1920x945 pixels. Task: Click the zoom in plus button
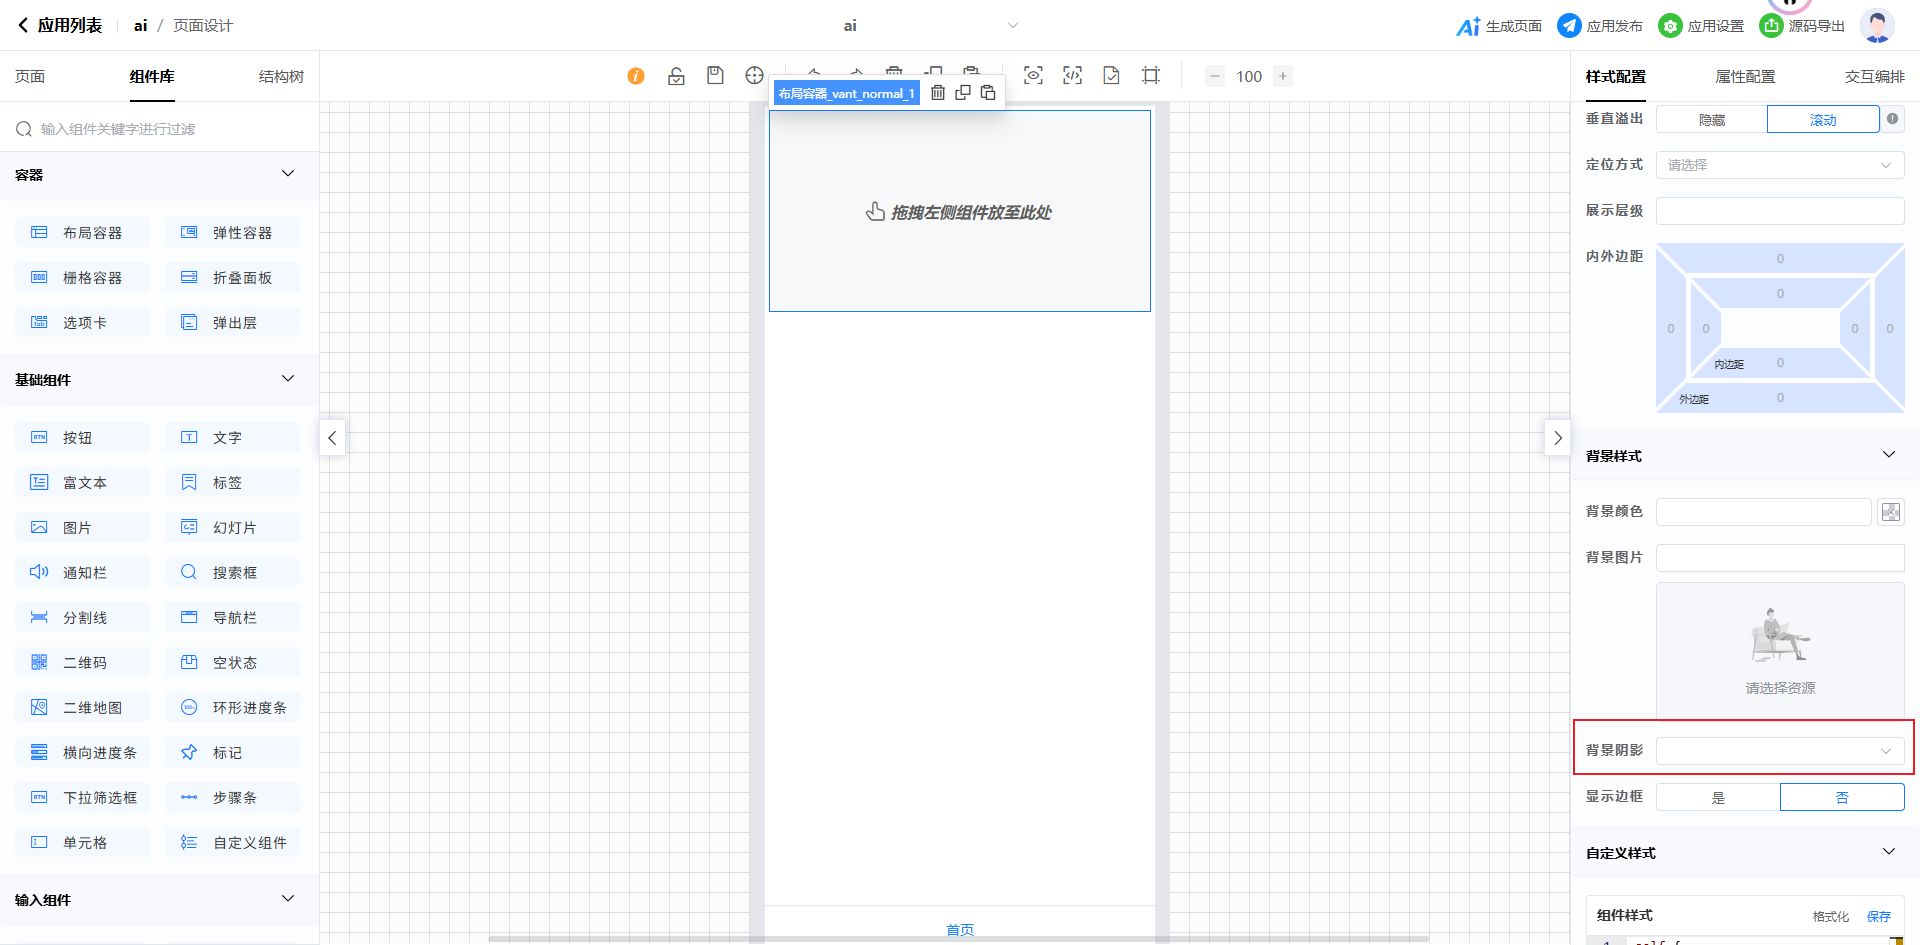pos(1283,76)
